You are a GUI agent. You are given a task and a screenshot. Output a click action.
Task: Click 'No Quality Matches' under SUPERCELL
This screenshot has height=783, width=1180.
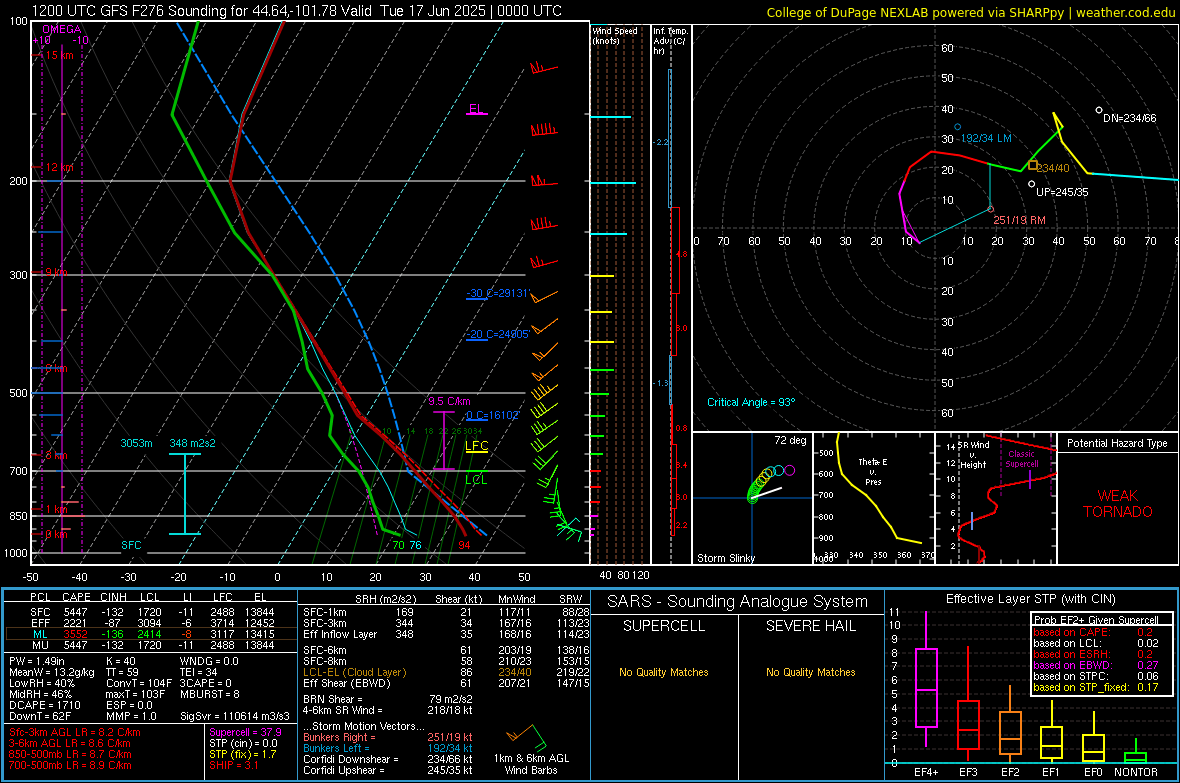(x=664, y=672)
